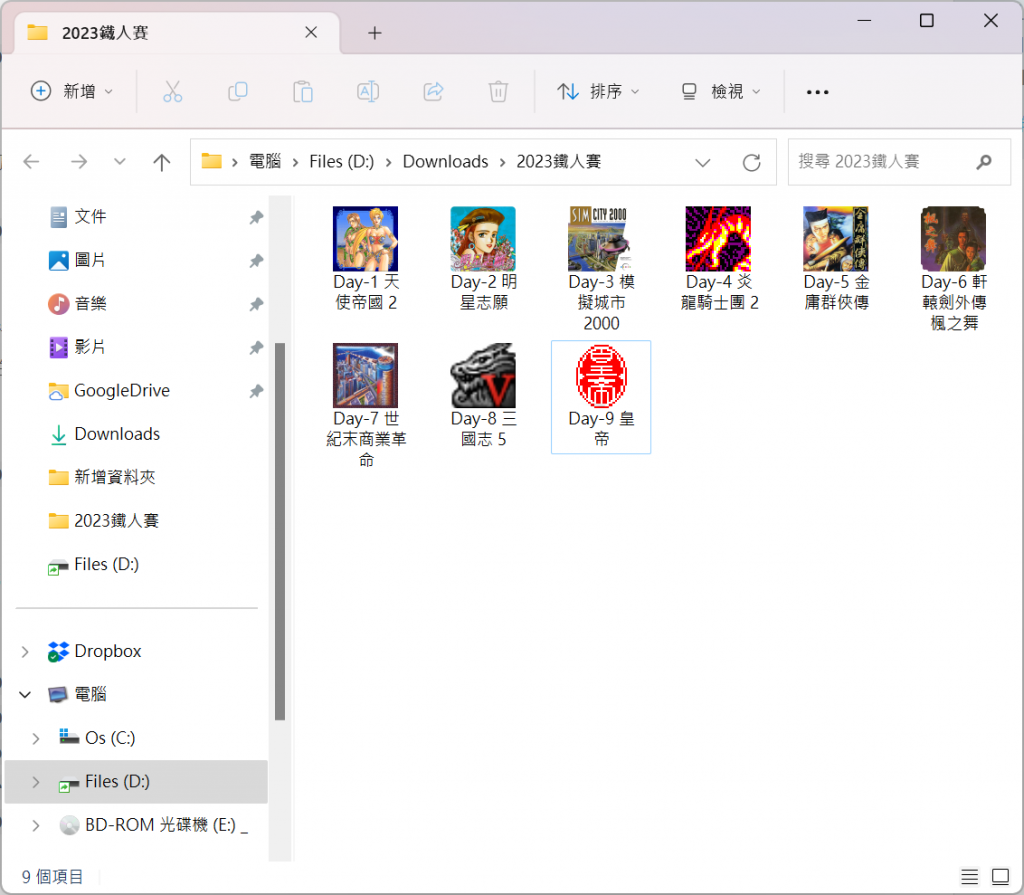Open the 排序 sort dropdown
Image resolution: width=1024 pixels, height=895 pixels.
(x=598, y=91)
